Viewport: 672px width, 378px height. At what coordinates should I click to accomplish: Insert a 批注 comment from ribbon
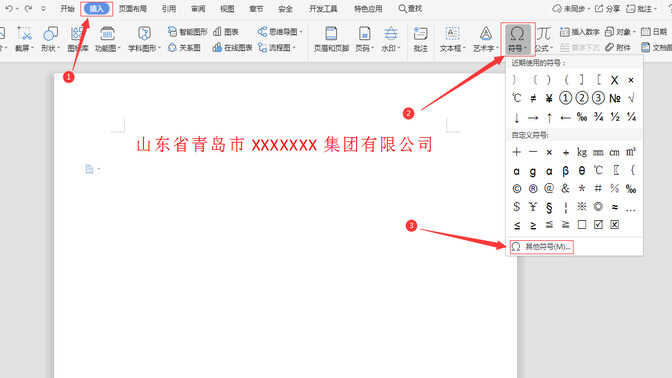(420, 39)
